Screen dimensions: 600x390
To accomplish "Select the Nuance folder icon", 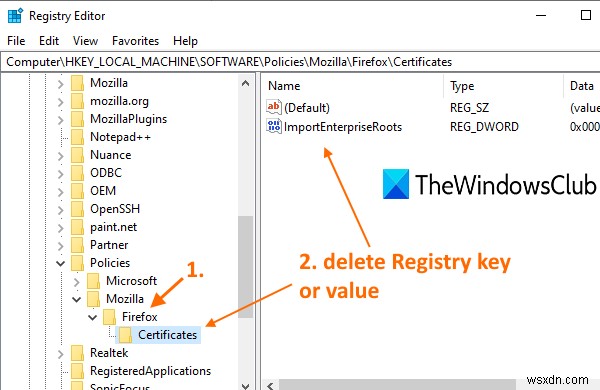I will click(x=77, y=155).
